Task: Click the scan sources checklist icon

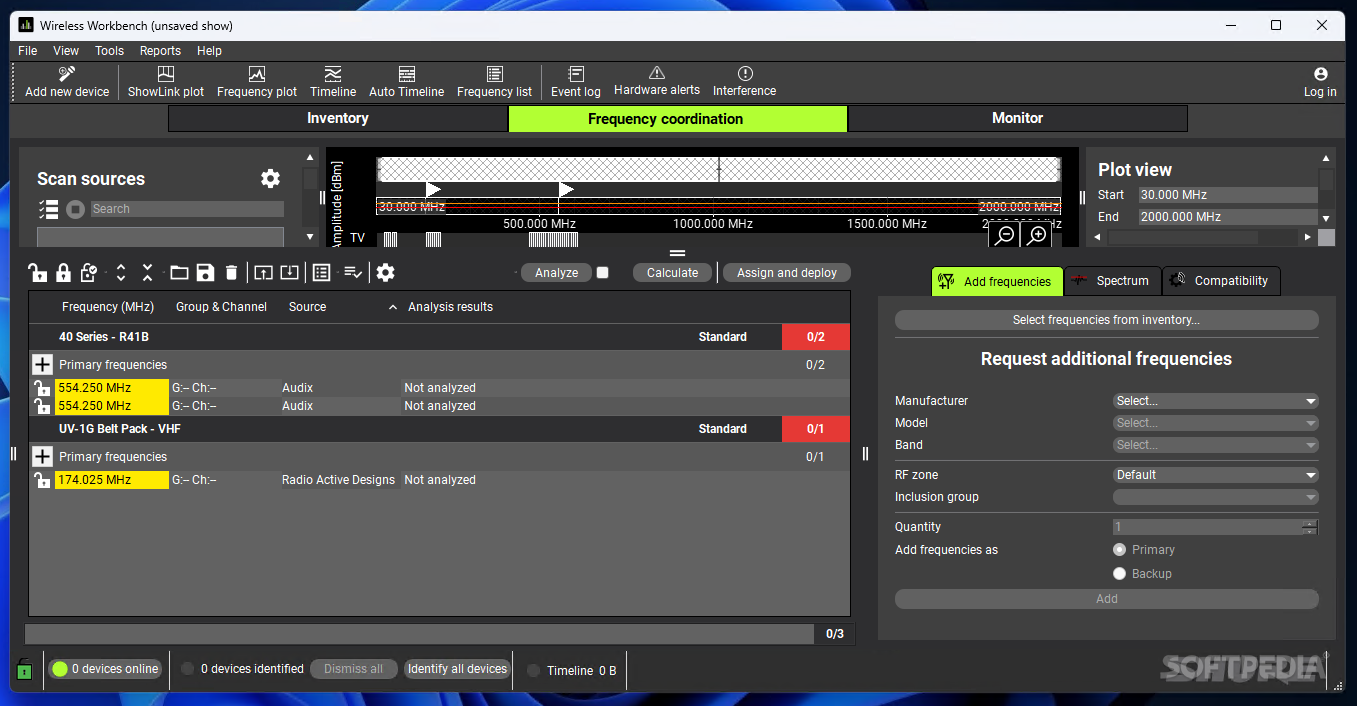Action: click(x=48, y=209)
